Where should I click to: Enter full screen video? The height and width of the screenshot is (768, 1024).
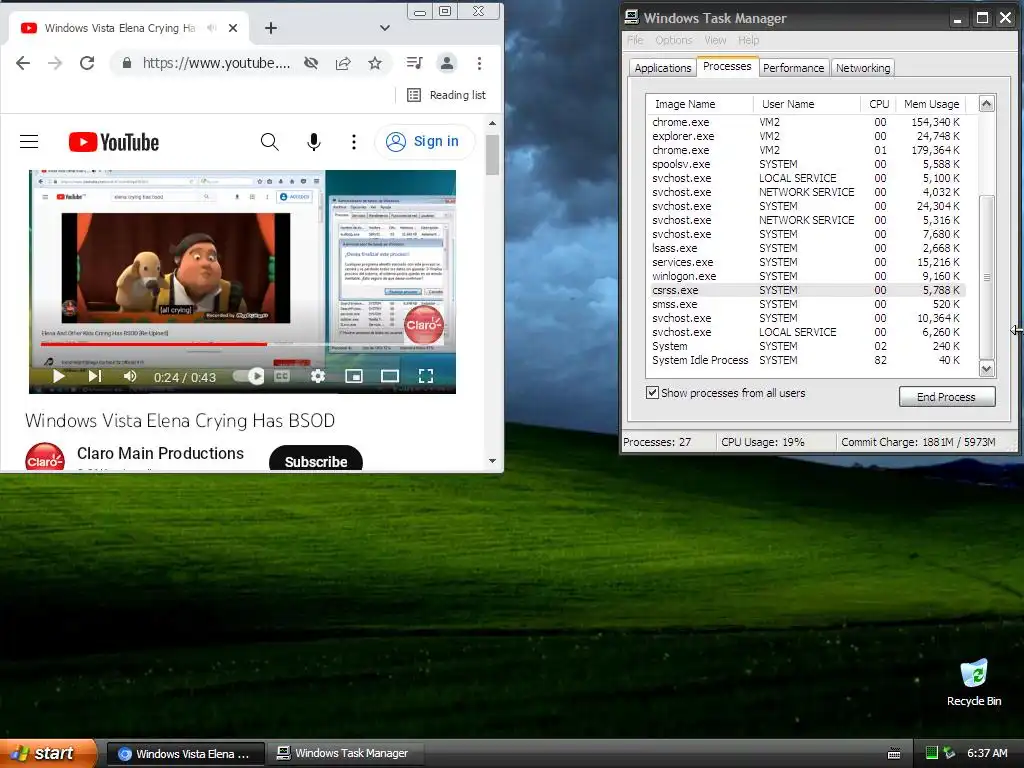(426, 376)
